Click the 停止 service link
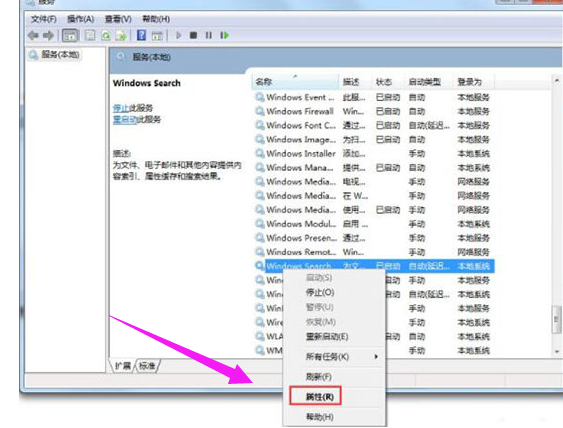563x428 pixels. (x=121, y=108)
